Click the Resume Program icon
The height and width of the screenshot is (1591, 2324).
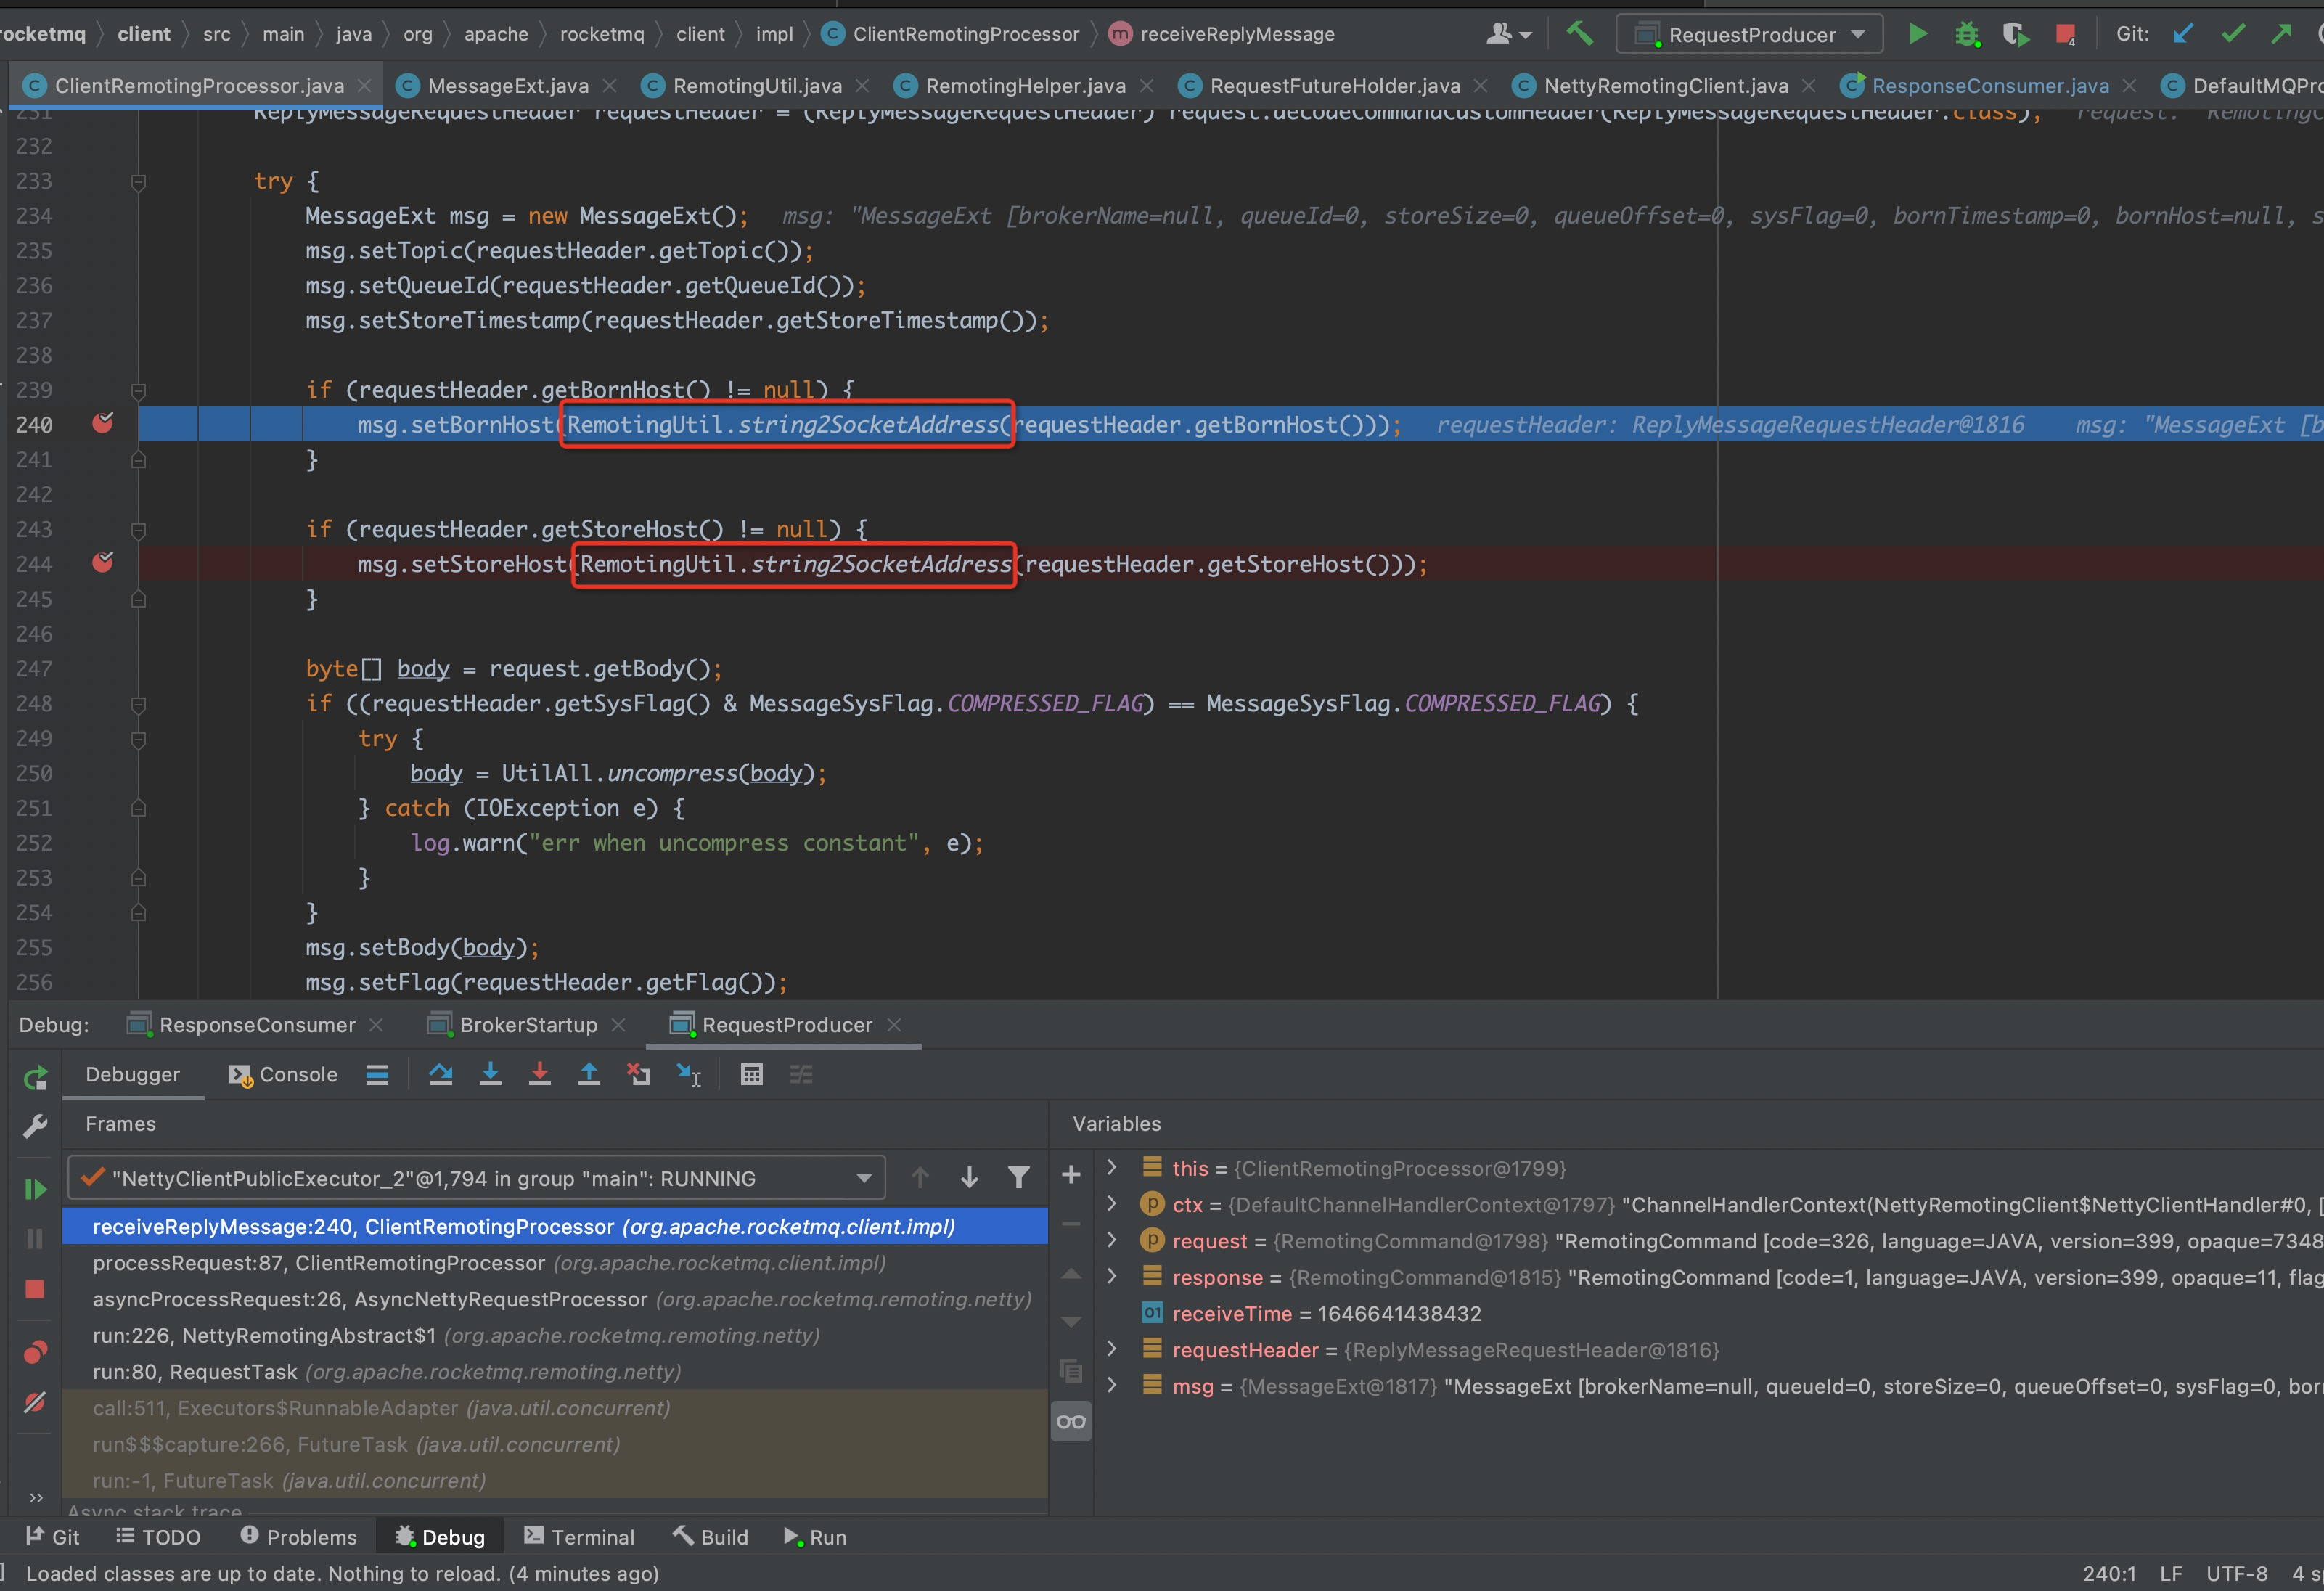click(35, 1189)
